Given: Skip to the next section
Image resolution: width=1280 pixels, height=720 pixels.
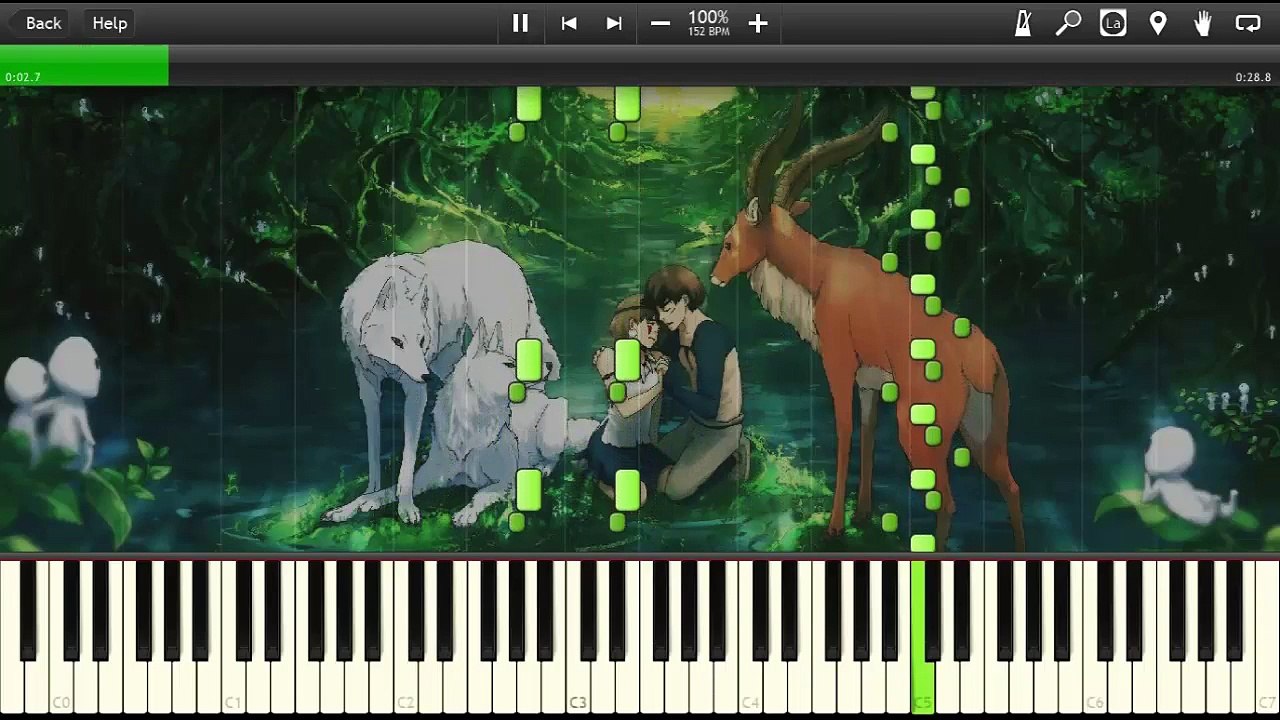Looking at the screenshot, I should pos(614,23).
